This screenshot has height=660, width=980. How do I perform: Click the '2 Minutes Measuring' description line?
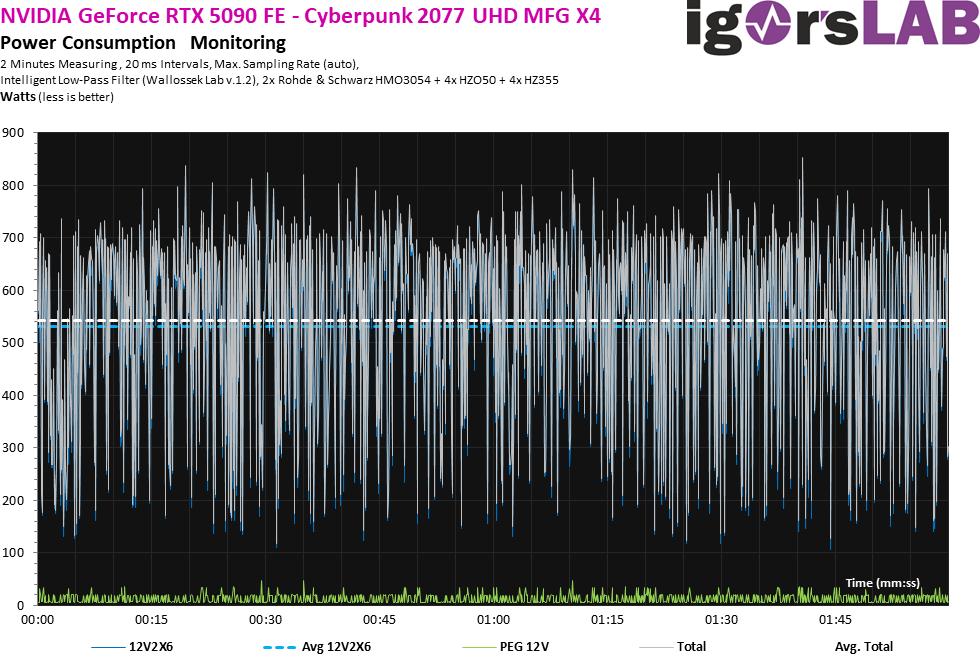point(180,64)
